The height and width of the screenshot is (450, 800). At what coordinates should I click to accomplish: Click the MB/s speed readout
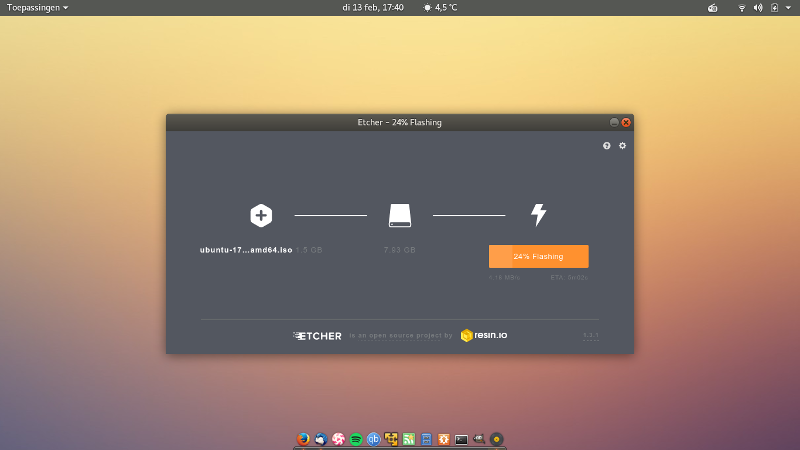tap(504, 278)
